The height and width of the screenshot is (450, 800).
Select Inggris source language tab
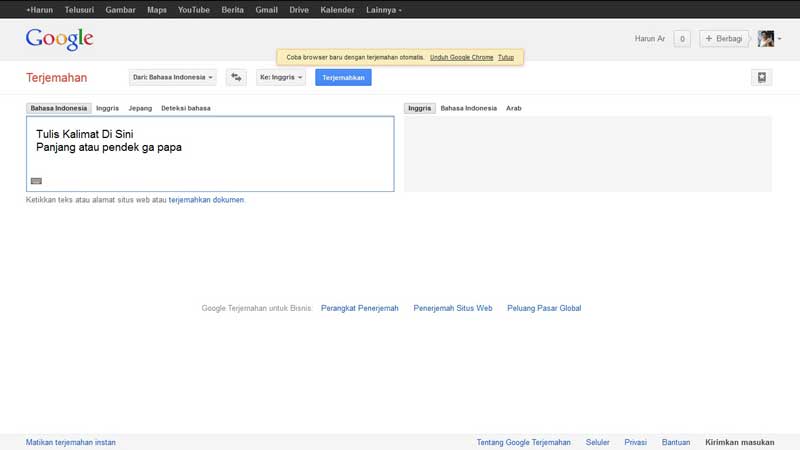coord(108,108)
